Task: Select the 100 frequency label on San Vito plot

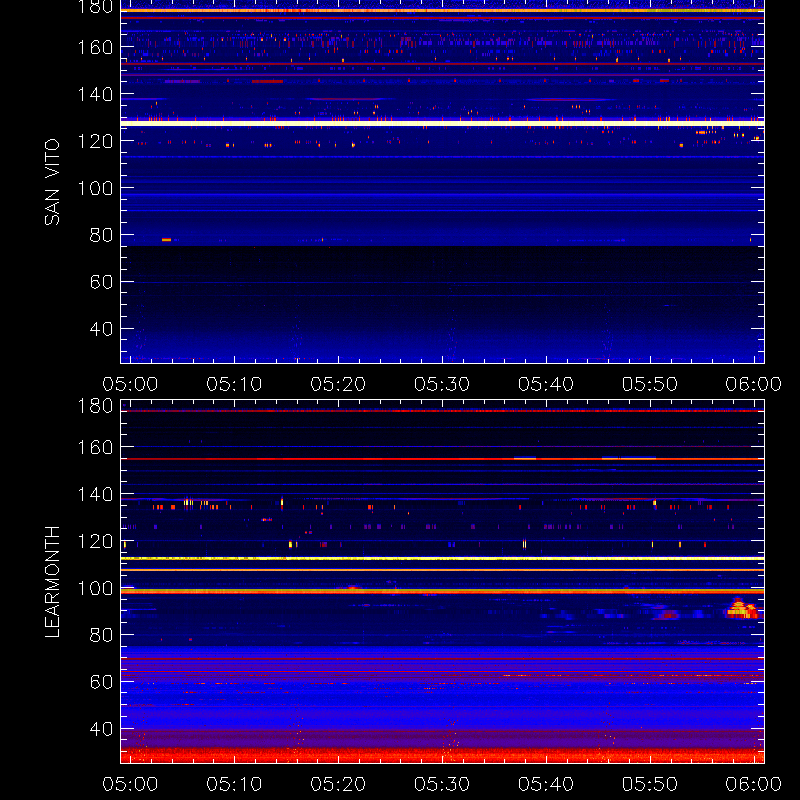Action: coord(95,188)
